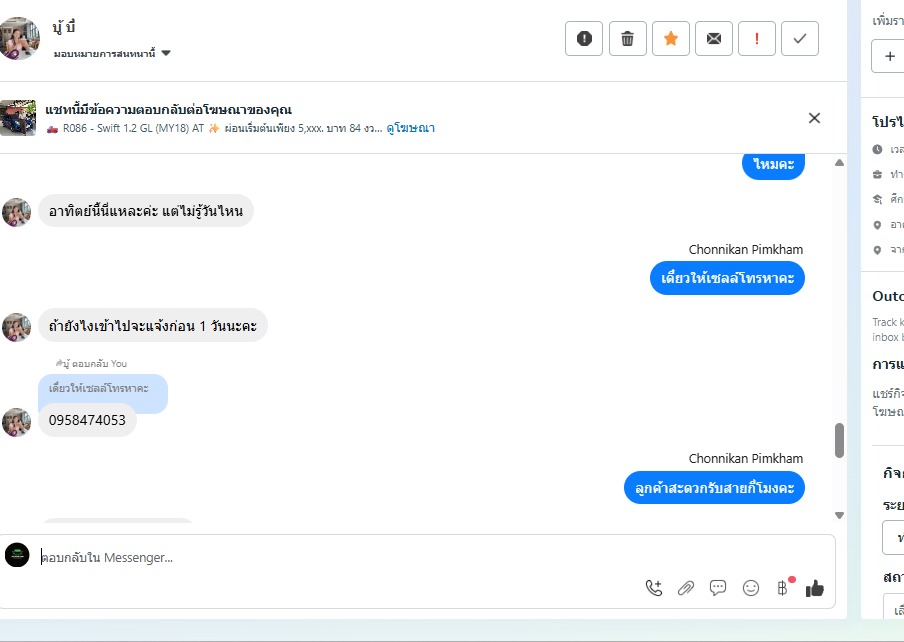Open the ดูโฆษณา ad link

point(410,128)
